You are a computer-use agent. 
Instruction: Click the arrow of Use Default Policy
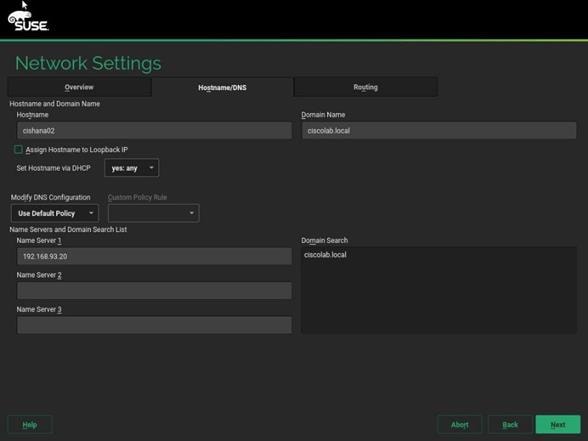91,213
